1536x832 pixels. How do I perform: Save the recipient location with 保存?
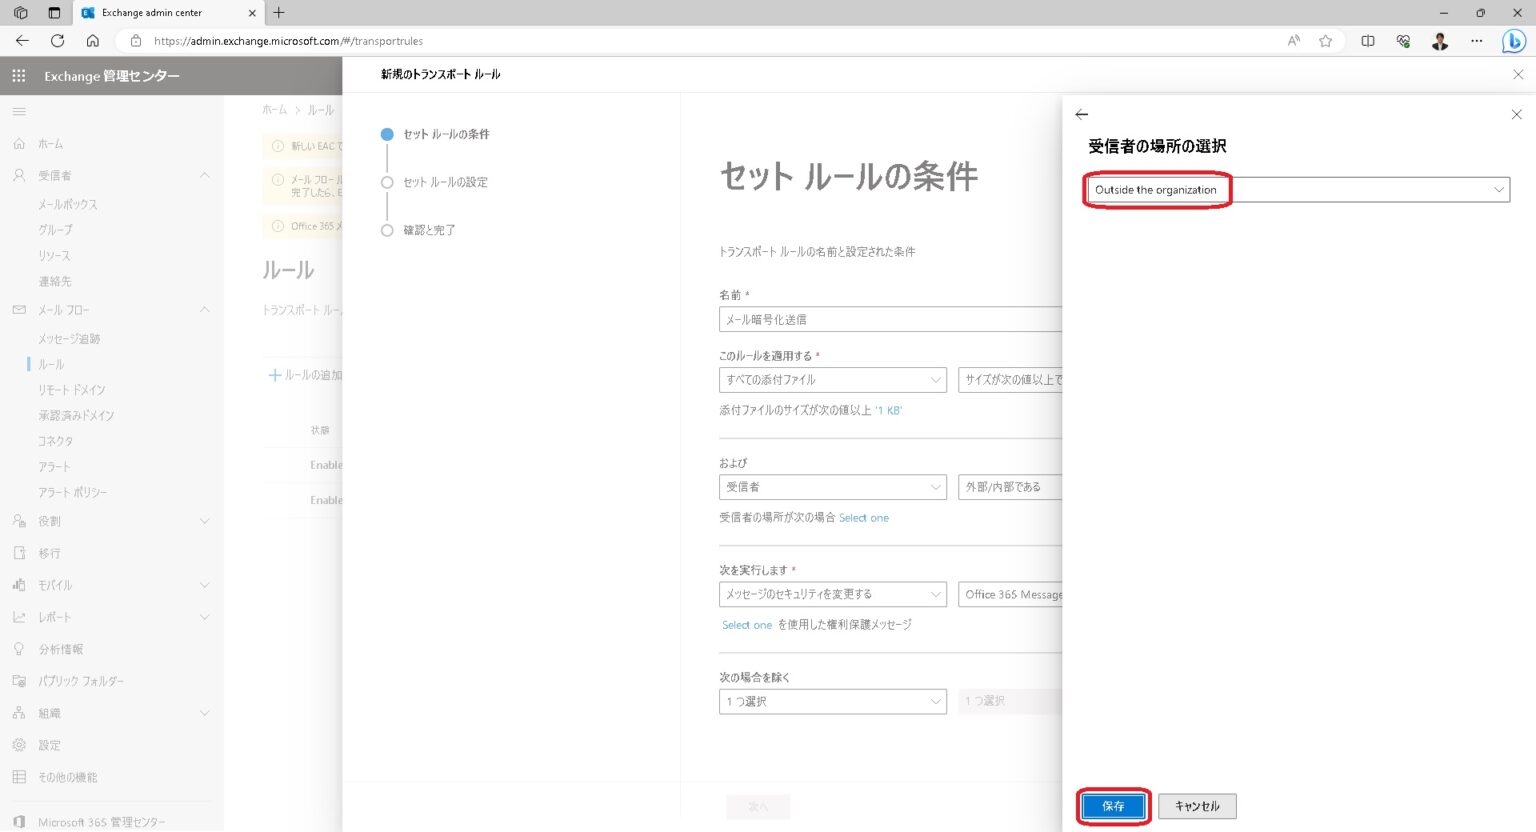click(x=1112, y=806)
